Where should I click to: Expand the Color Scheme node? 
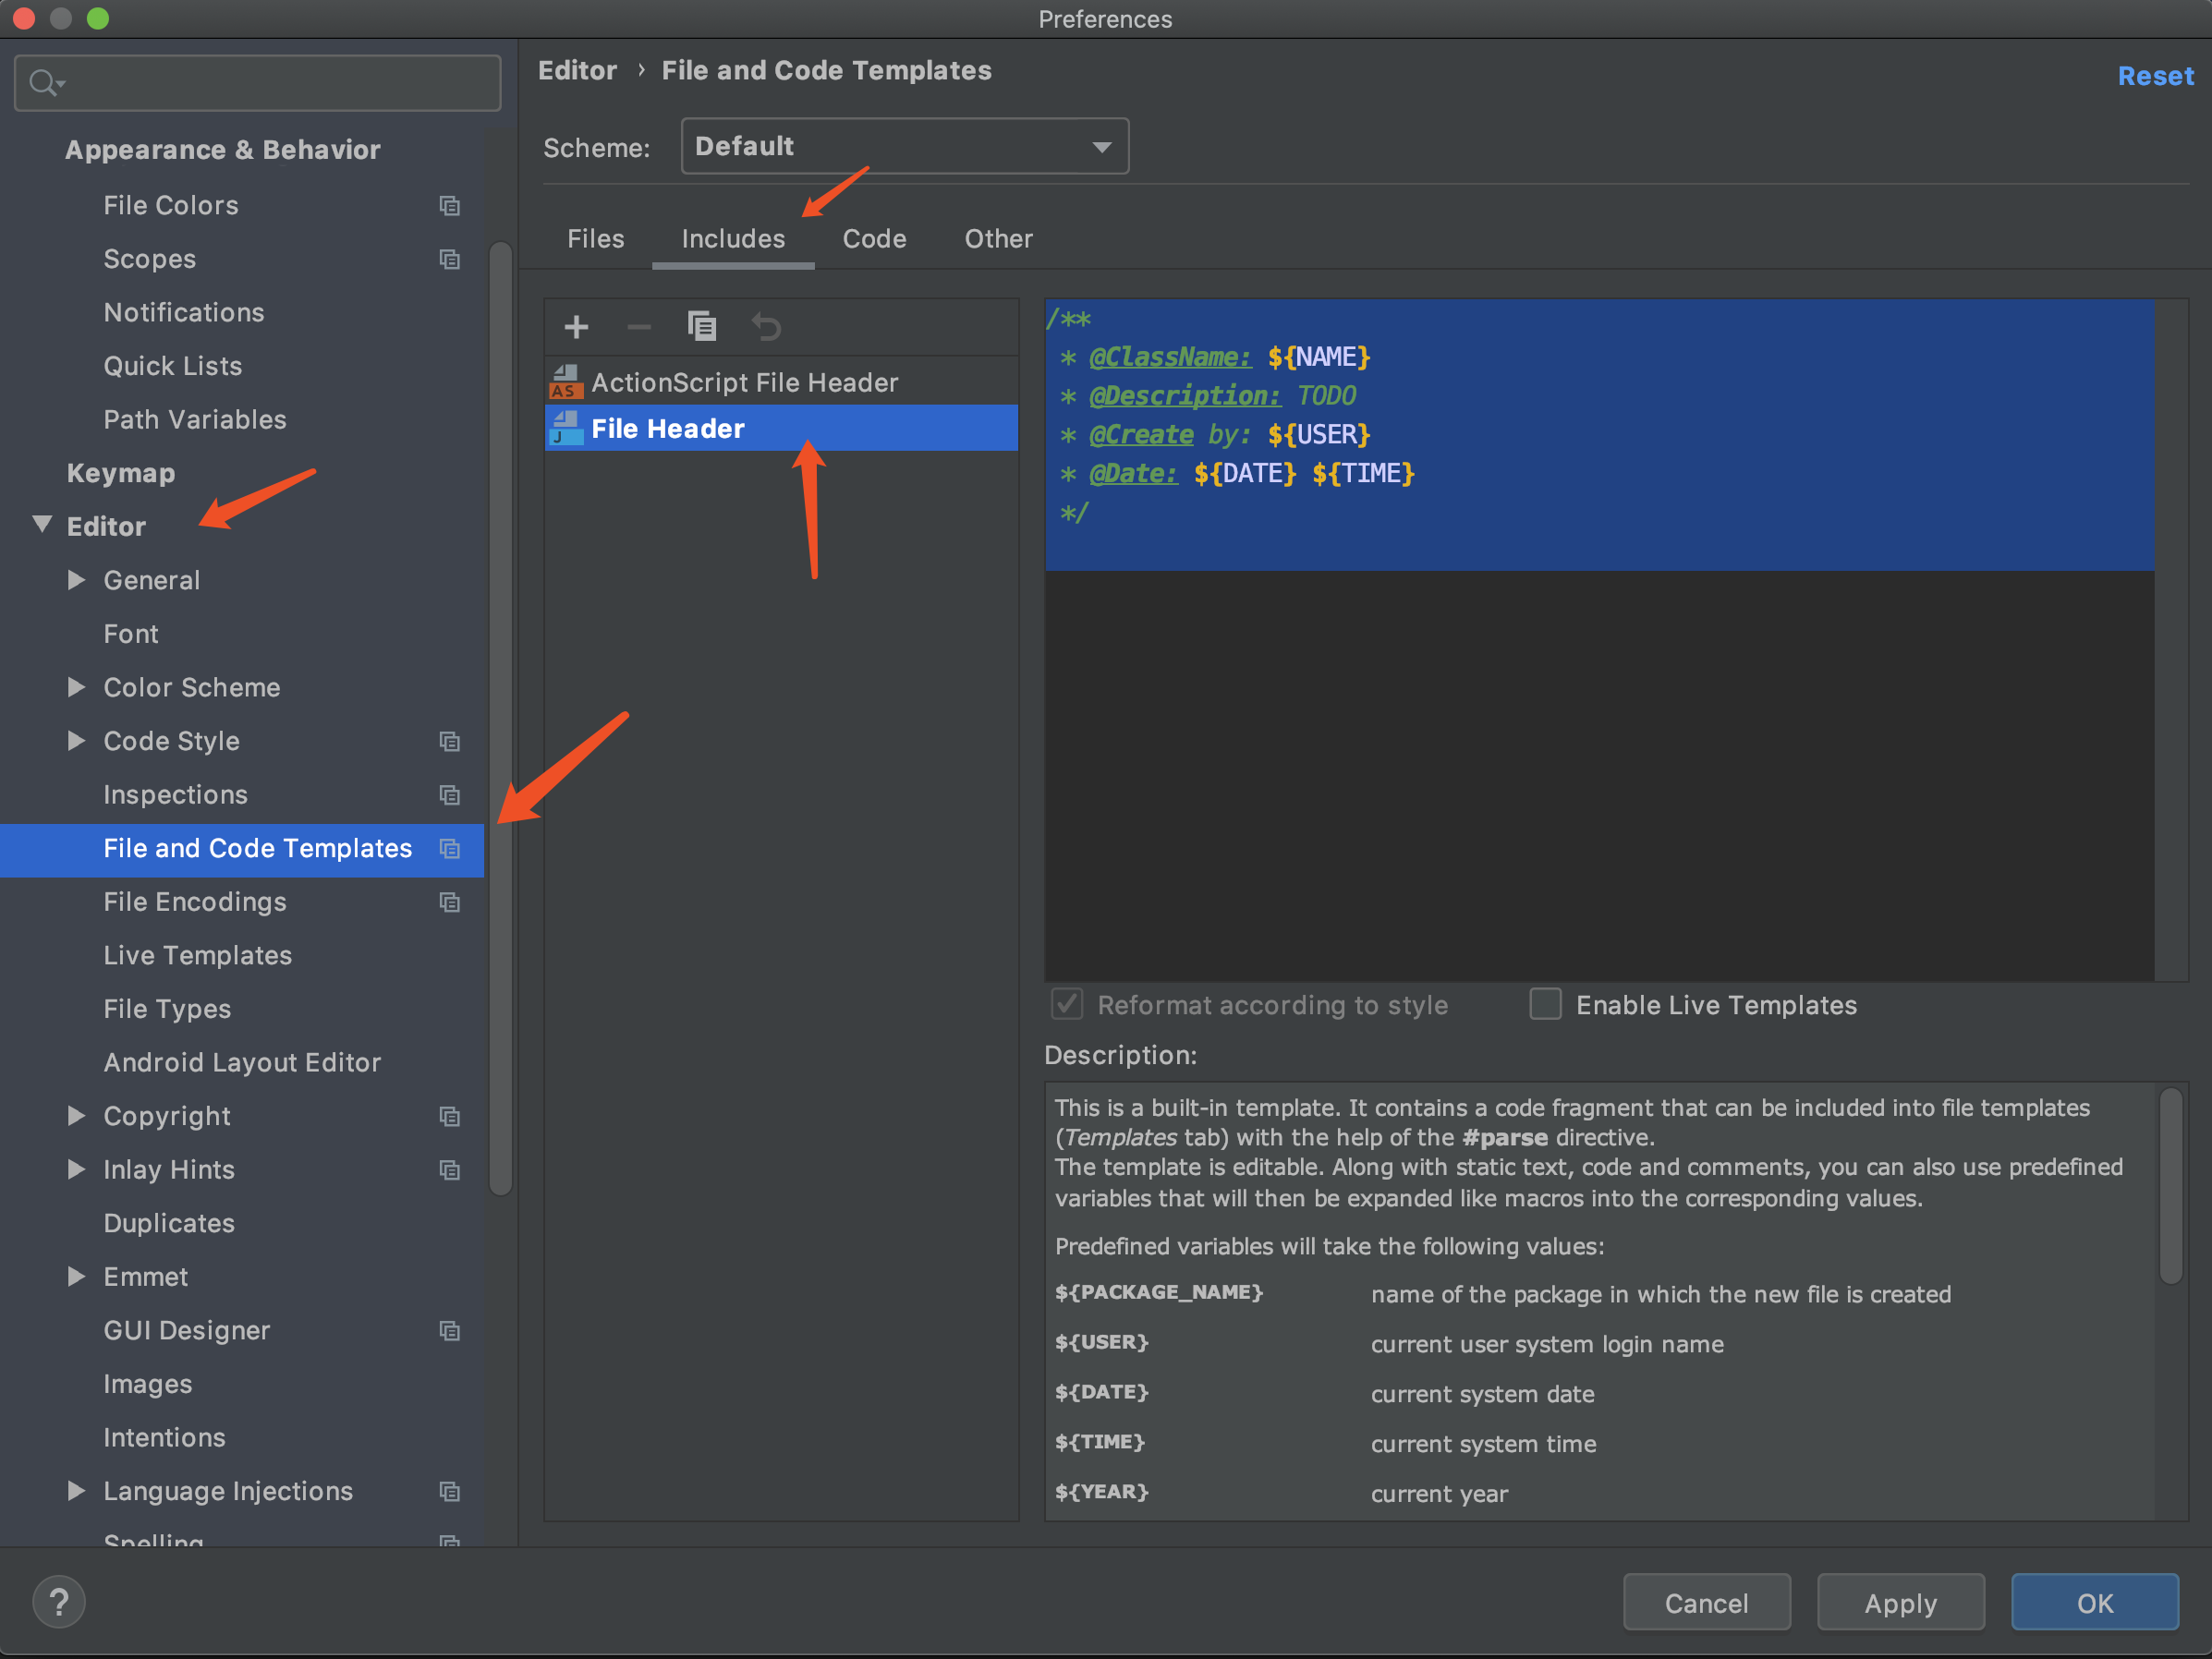click(x=76, y=686)
